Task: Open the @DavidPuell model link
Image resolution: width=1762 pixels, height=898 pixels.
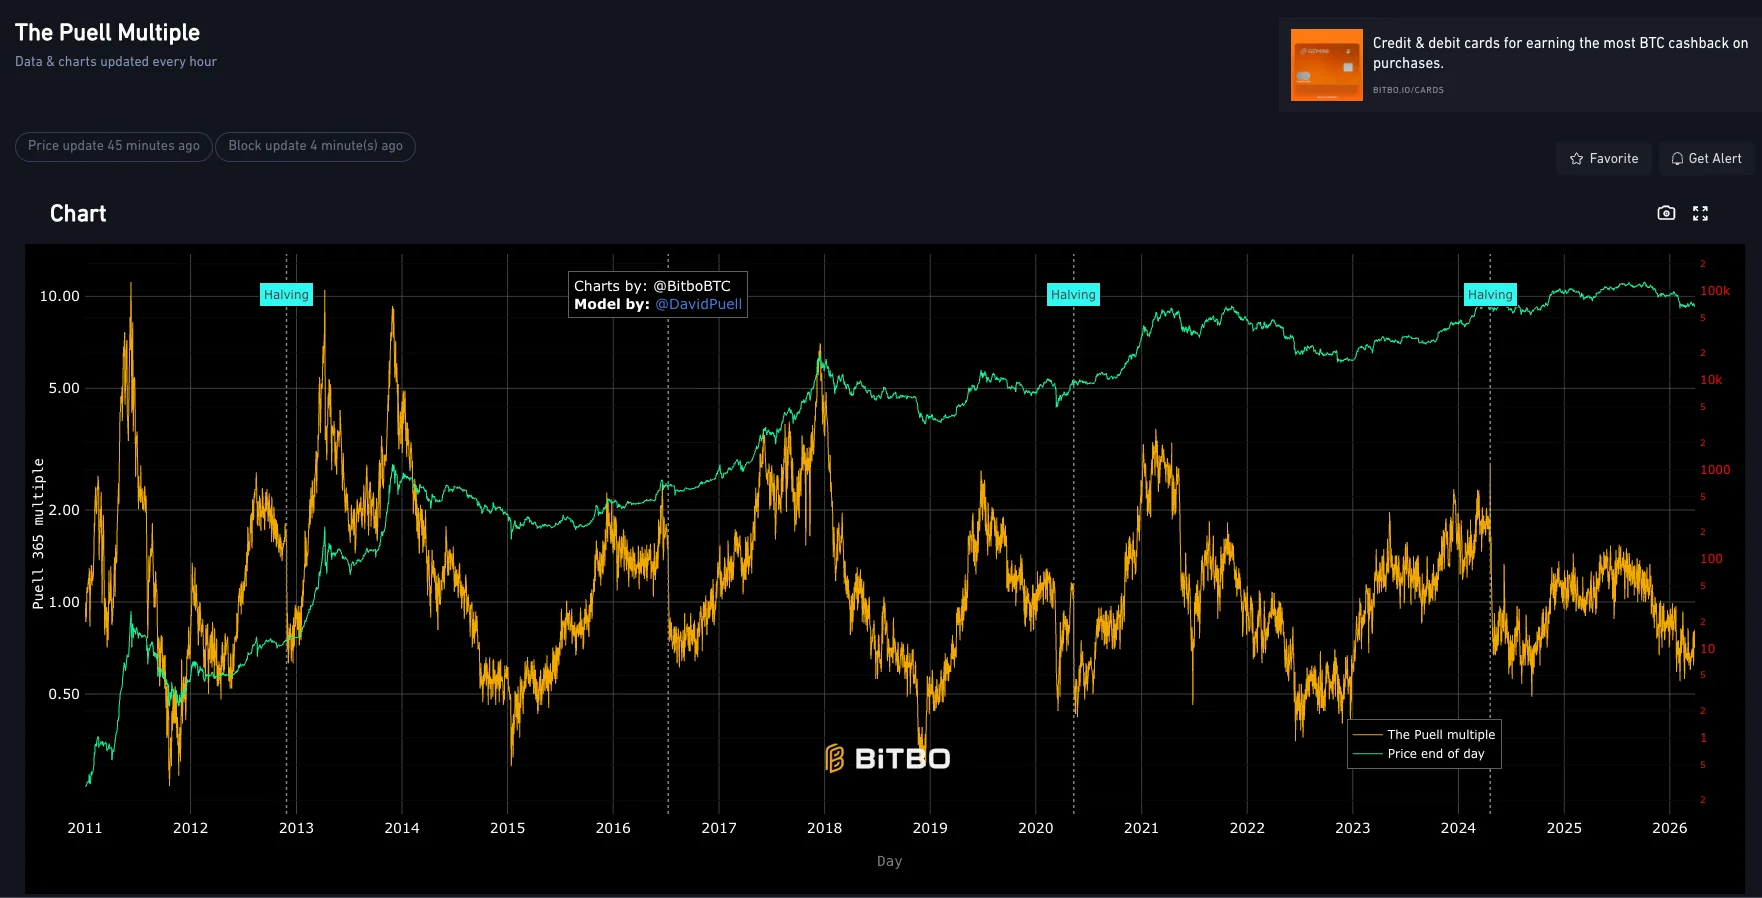Action: coord(698,304)
